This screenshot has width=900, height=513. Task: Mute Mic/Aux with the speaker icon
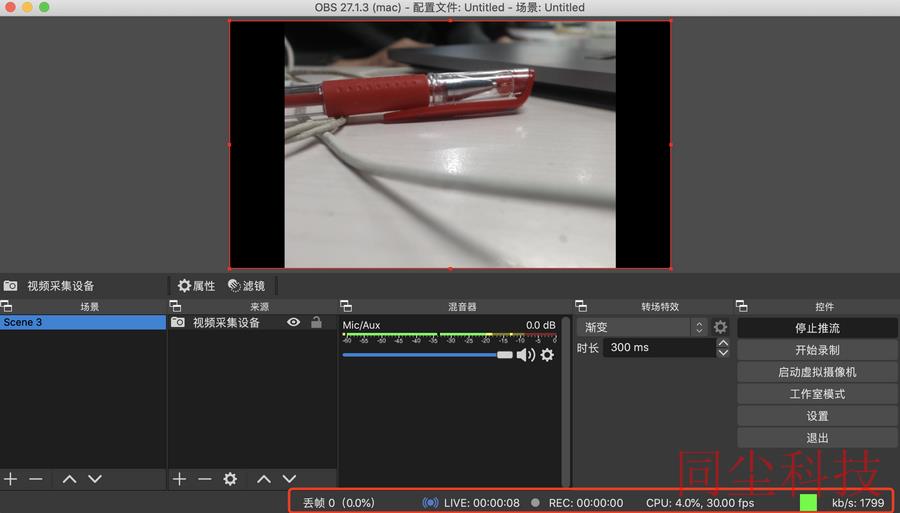click(525, 355)
